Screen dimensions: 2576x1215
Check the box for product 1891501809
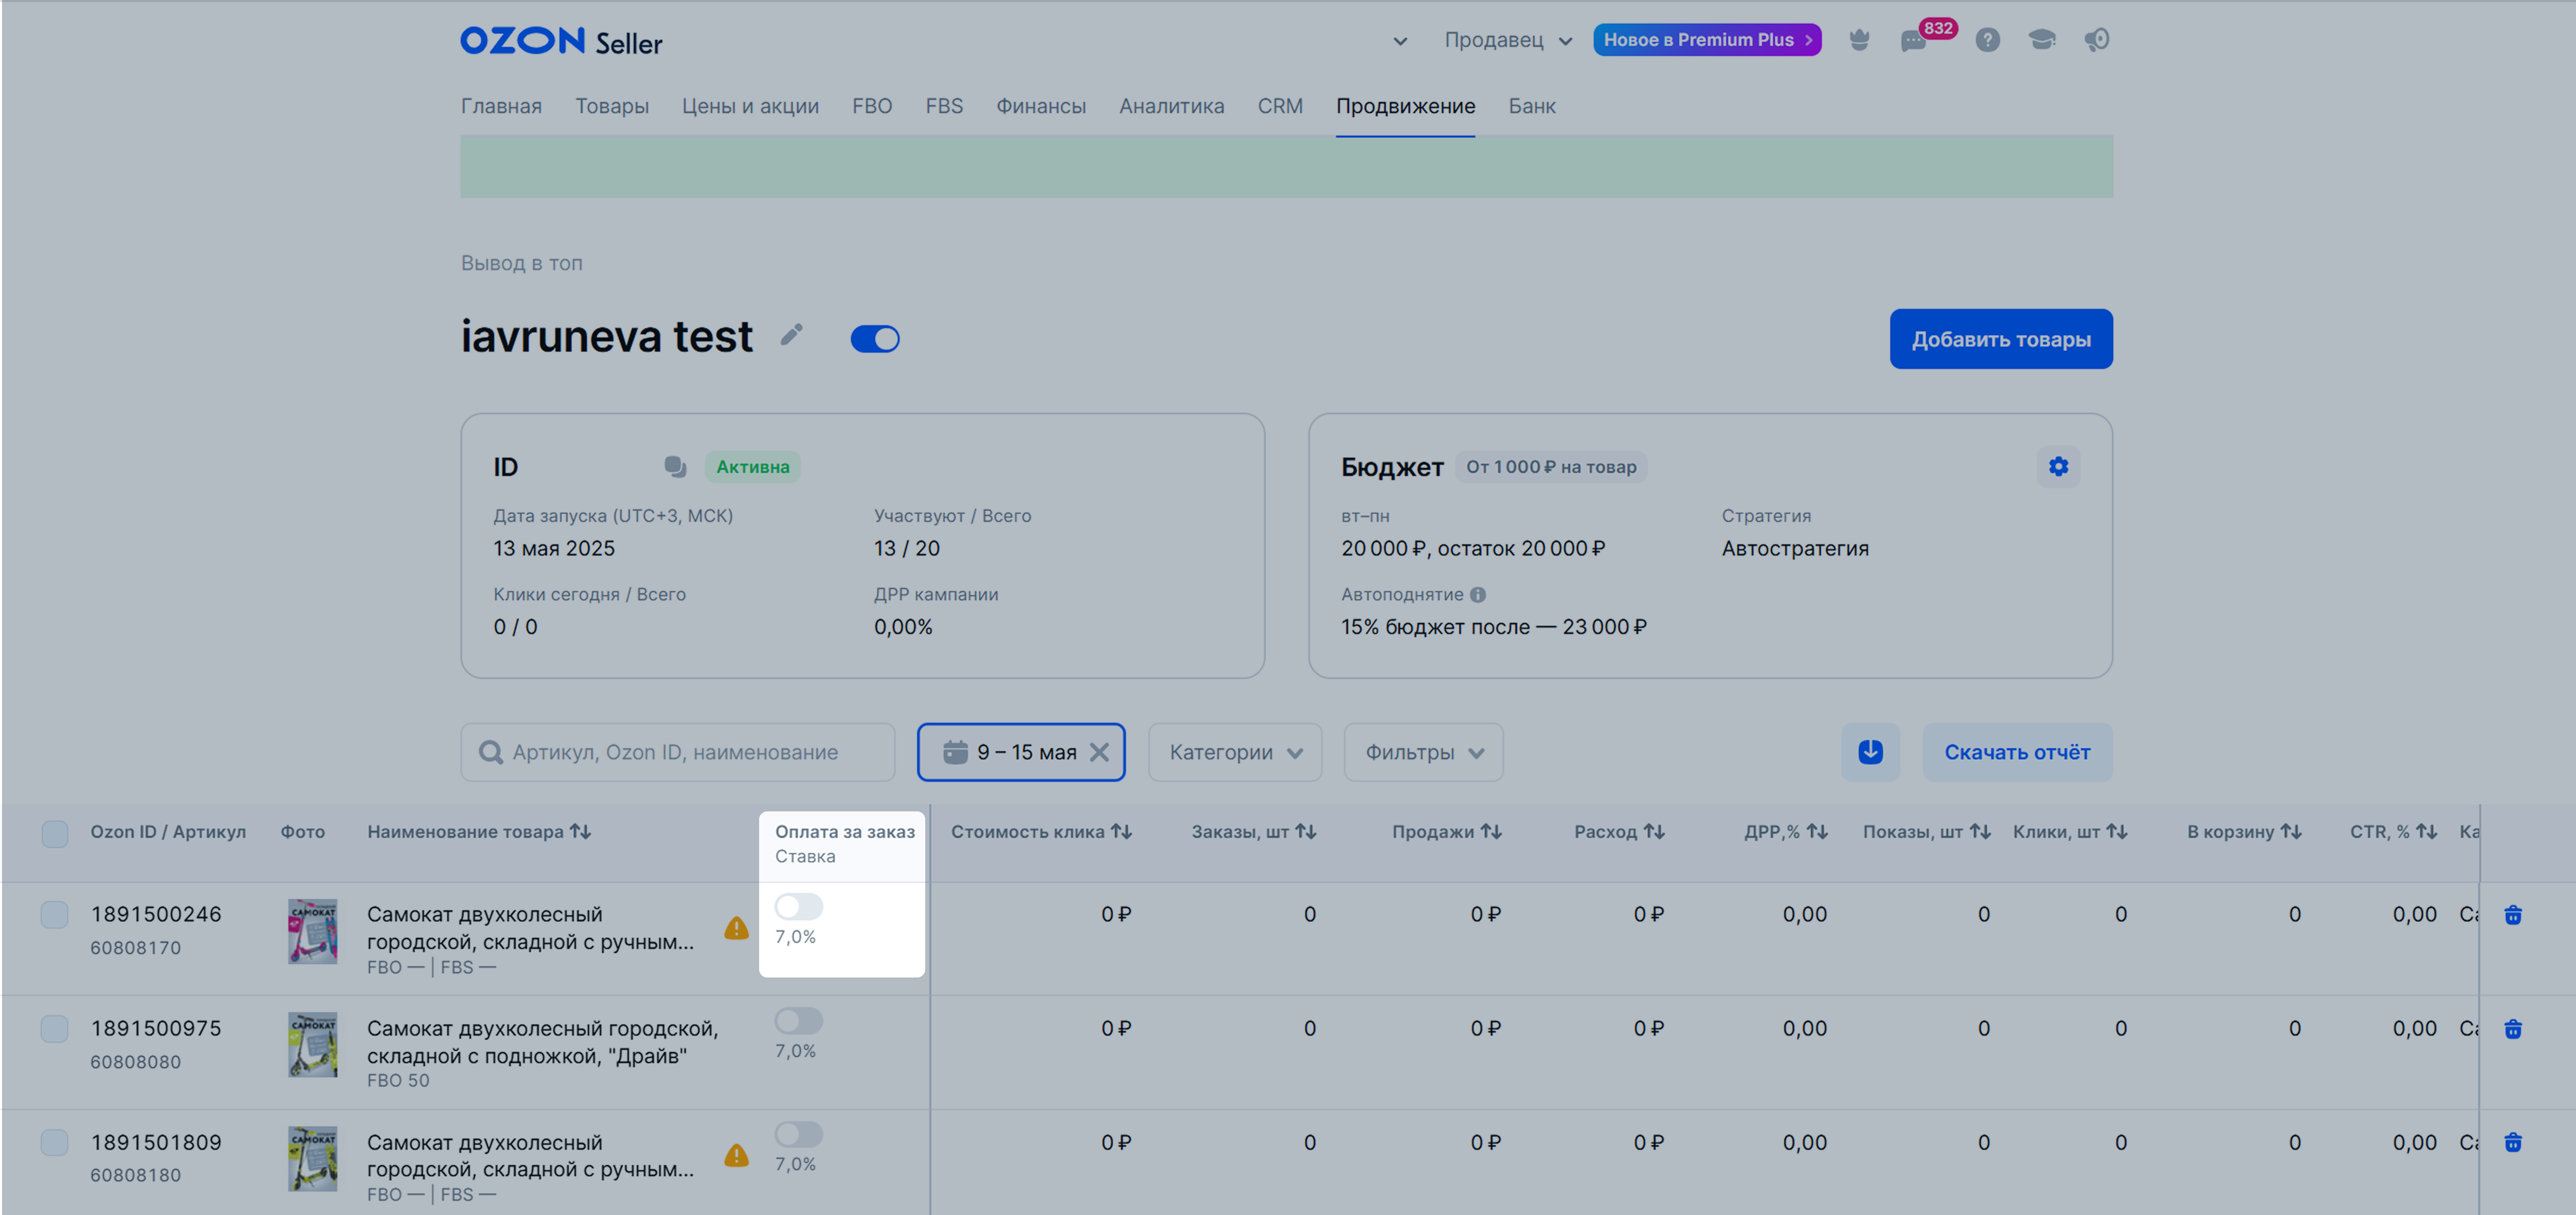click(x=55, y=1142)
